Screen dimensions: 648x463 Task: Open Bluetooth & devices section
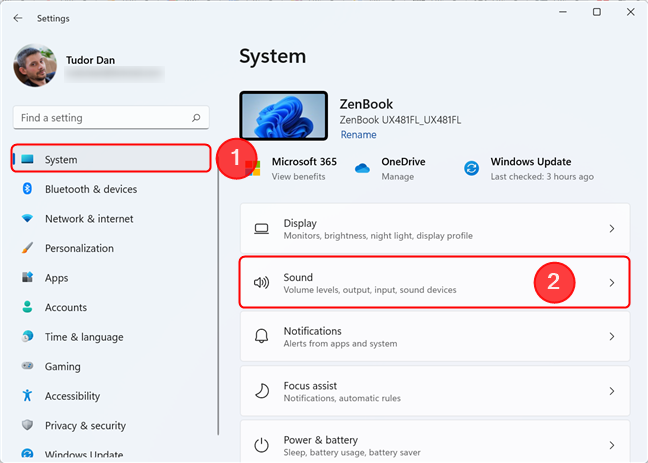coord(111,189)
